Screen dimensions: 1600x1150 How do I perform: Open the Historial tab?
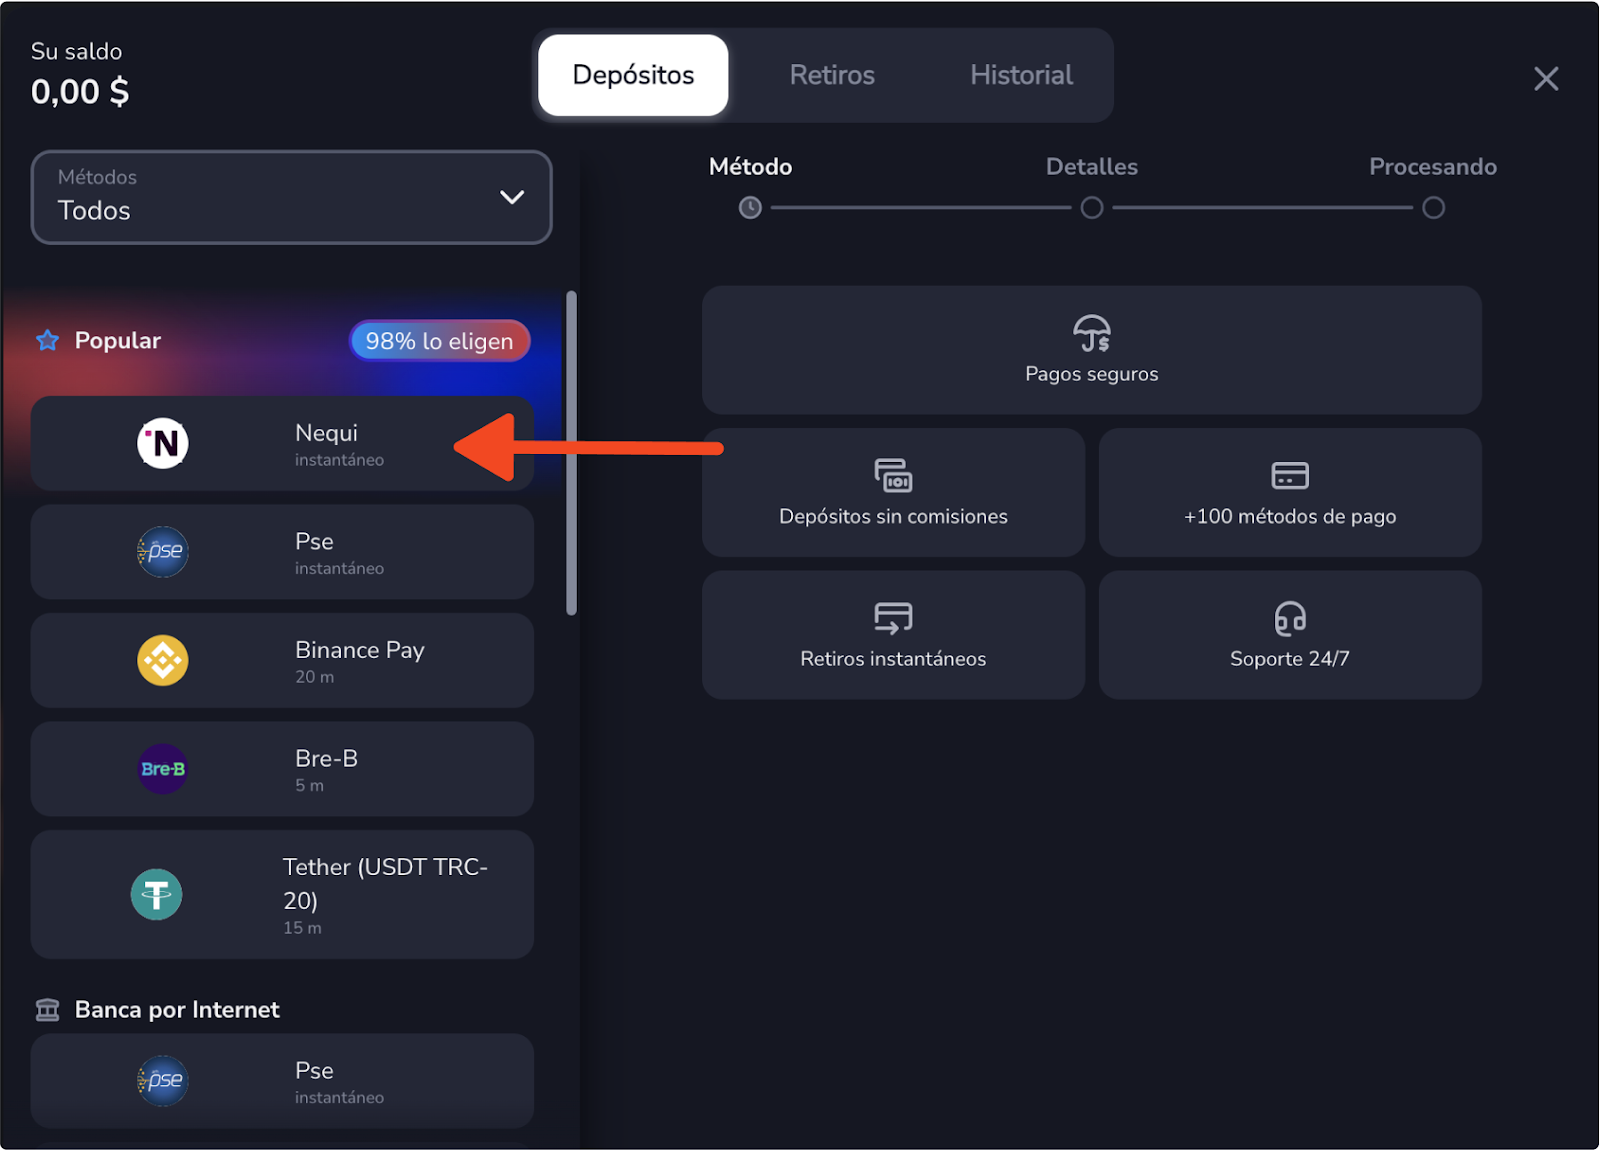click(x=1021, y=76)
